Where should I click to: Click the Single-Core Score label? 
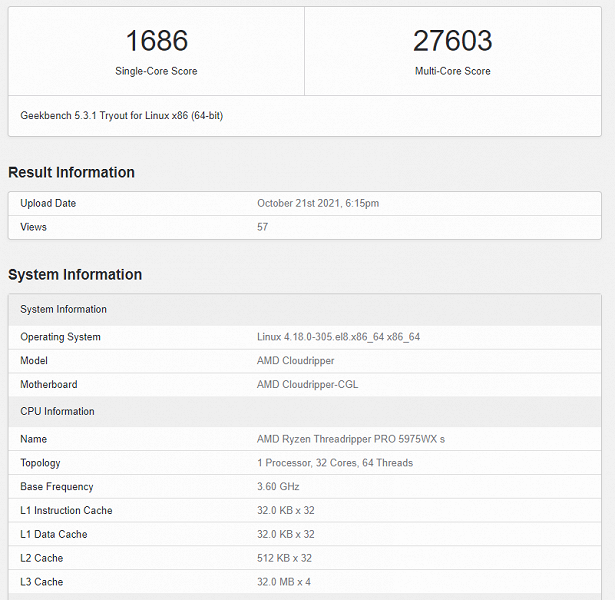point(156,71)
